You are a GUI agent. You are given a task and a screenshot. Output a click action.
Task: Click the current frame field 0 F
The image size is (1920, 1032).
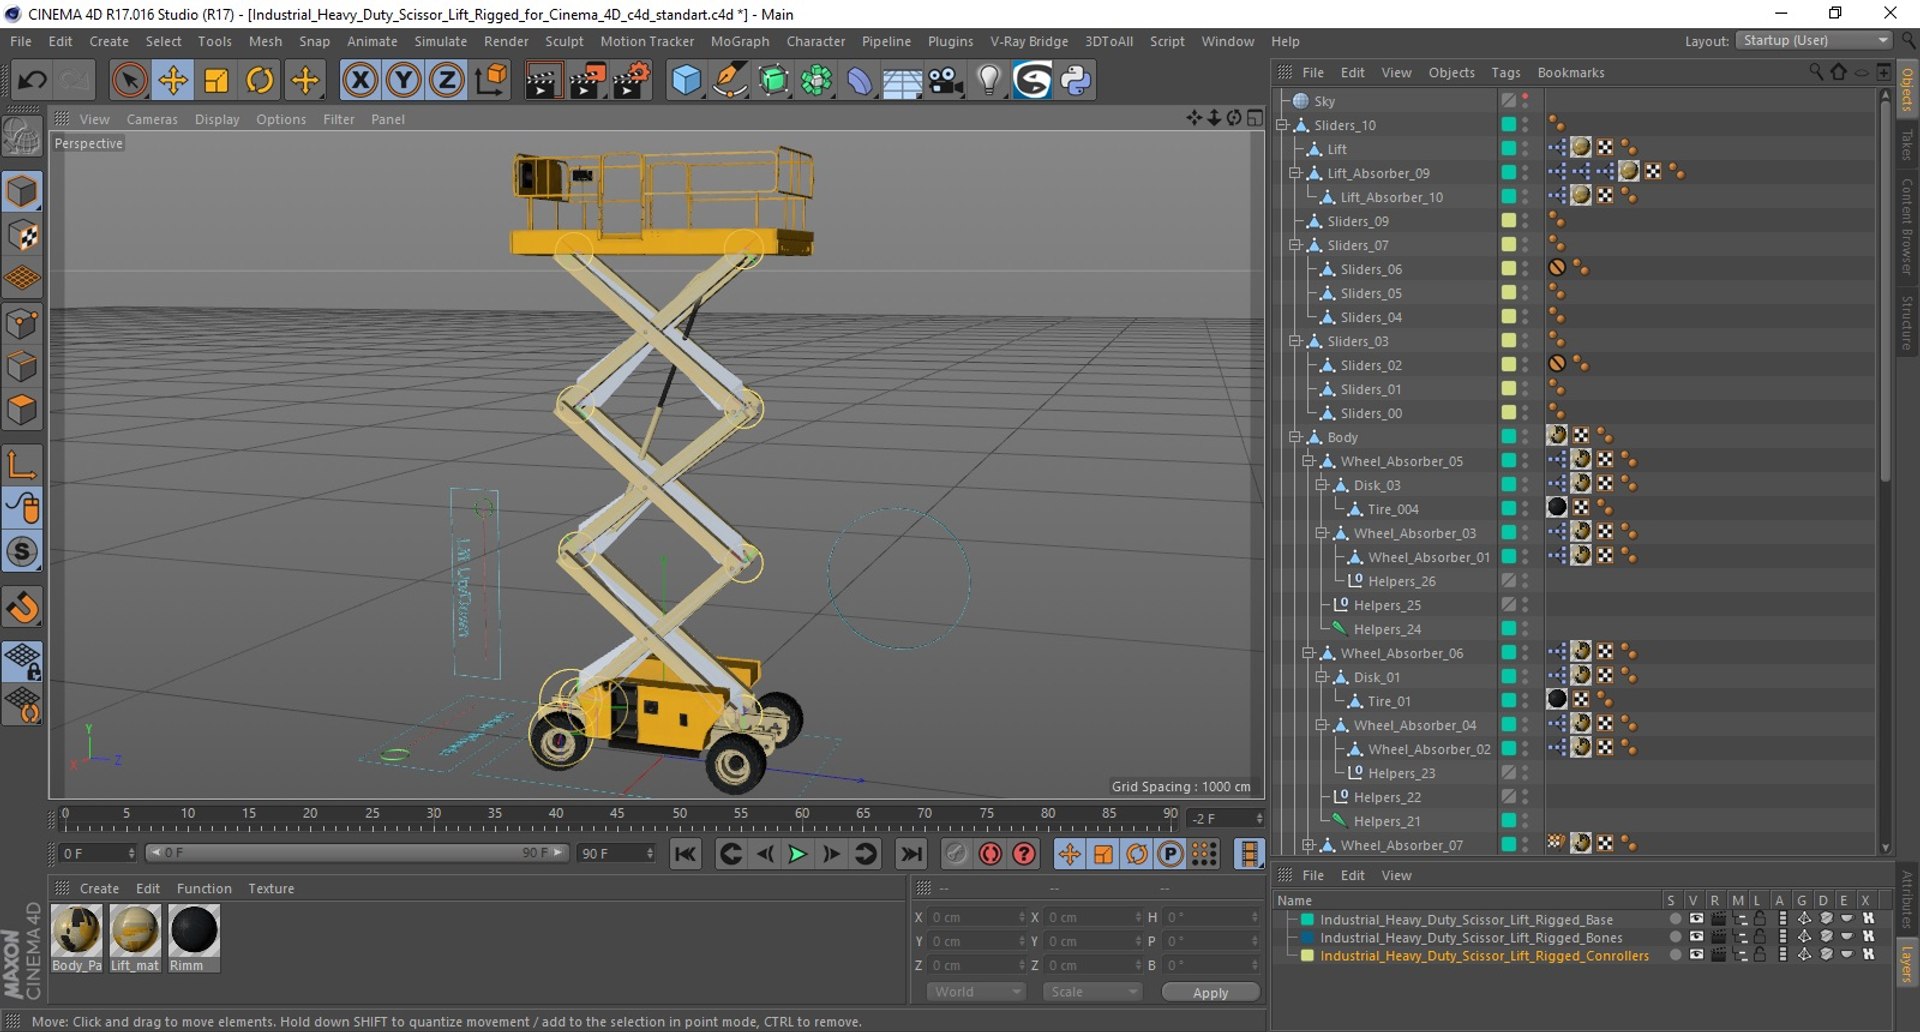[96, 853]
